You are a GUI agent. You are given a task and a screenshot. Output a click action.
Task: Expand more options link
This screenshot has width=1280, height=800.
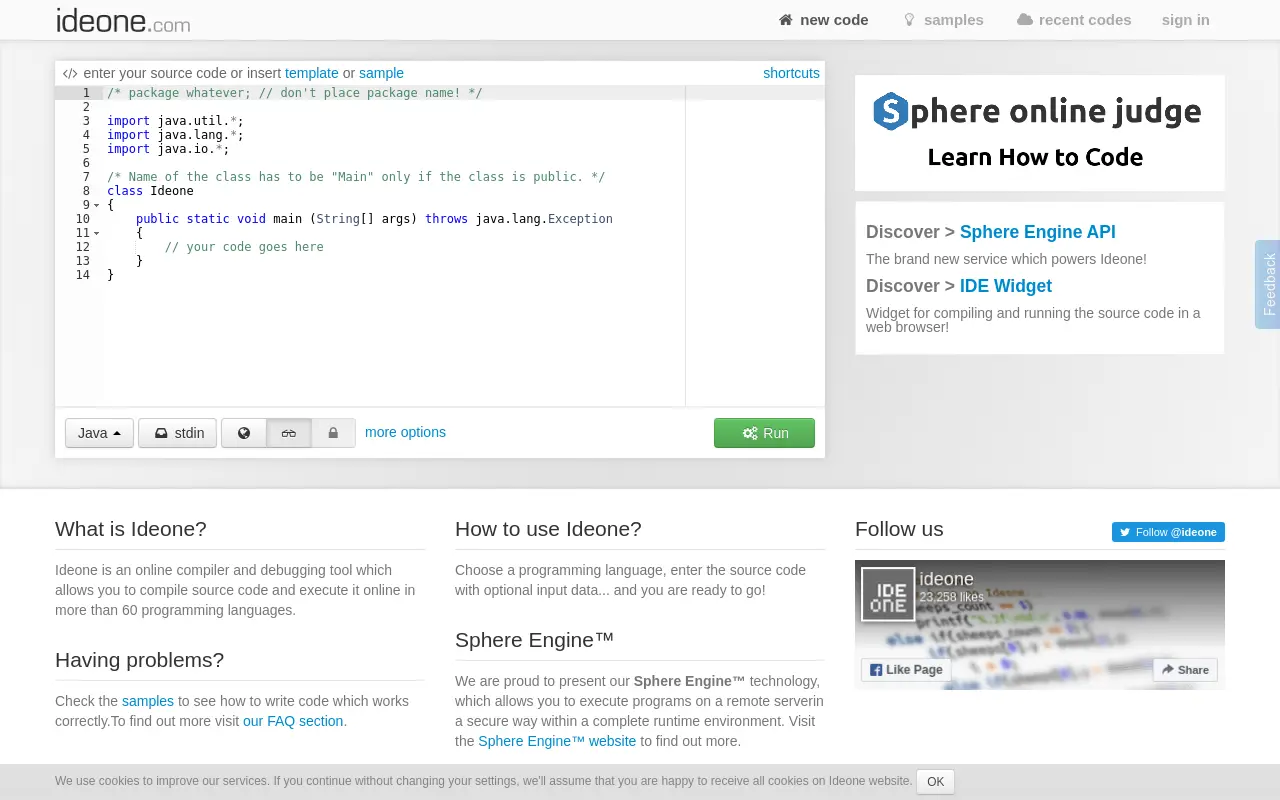[x=405, y=432]
